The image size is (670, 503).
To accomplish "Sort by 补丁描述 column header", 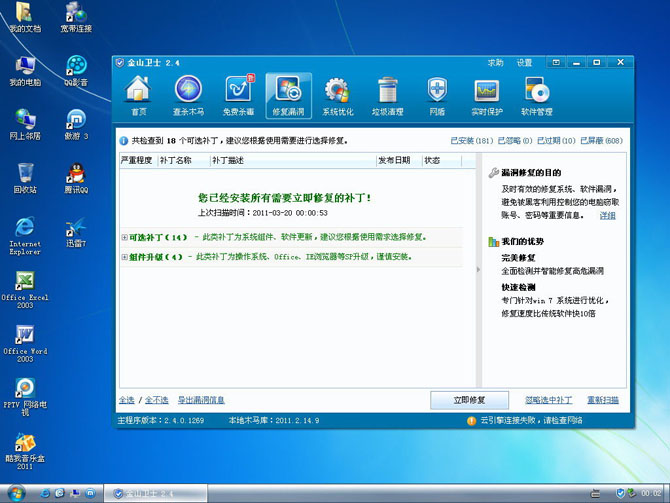I will pos(293,160).
